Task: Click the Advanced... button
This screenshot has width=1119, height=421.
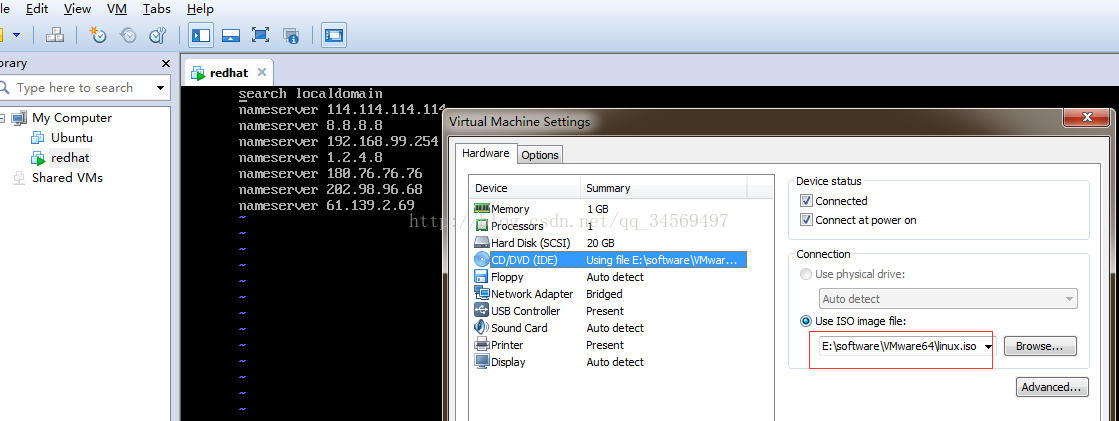Action: click(1052, 387)
